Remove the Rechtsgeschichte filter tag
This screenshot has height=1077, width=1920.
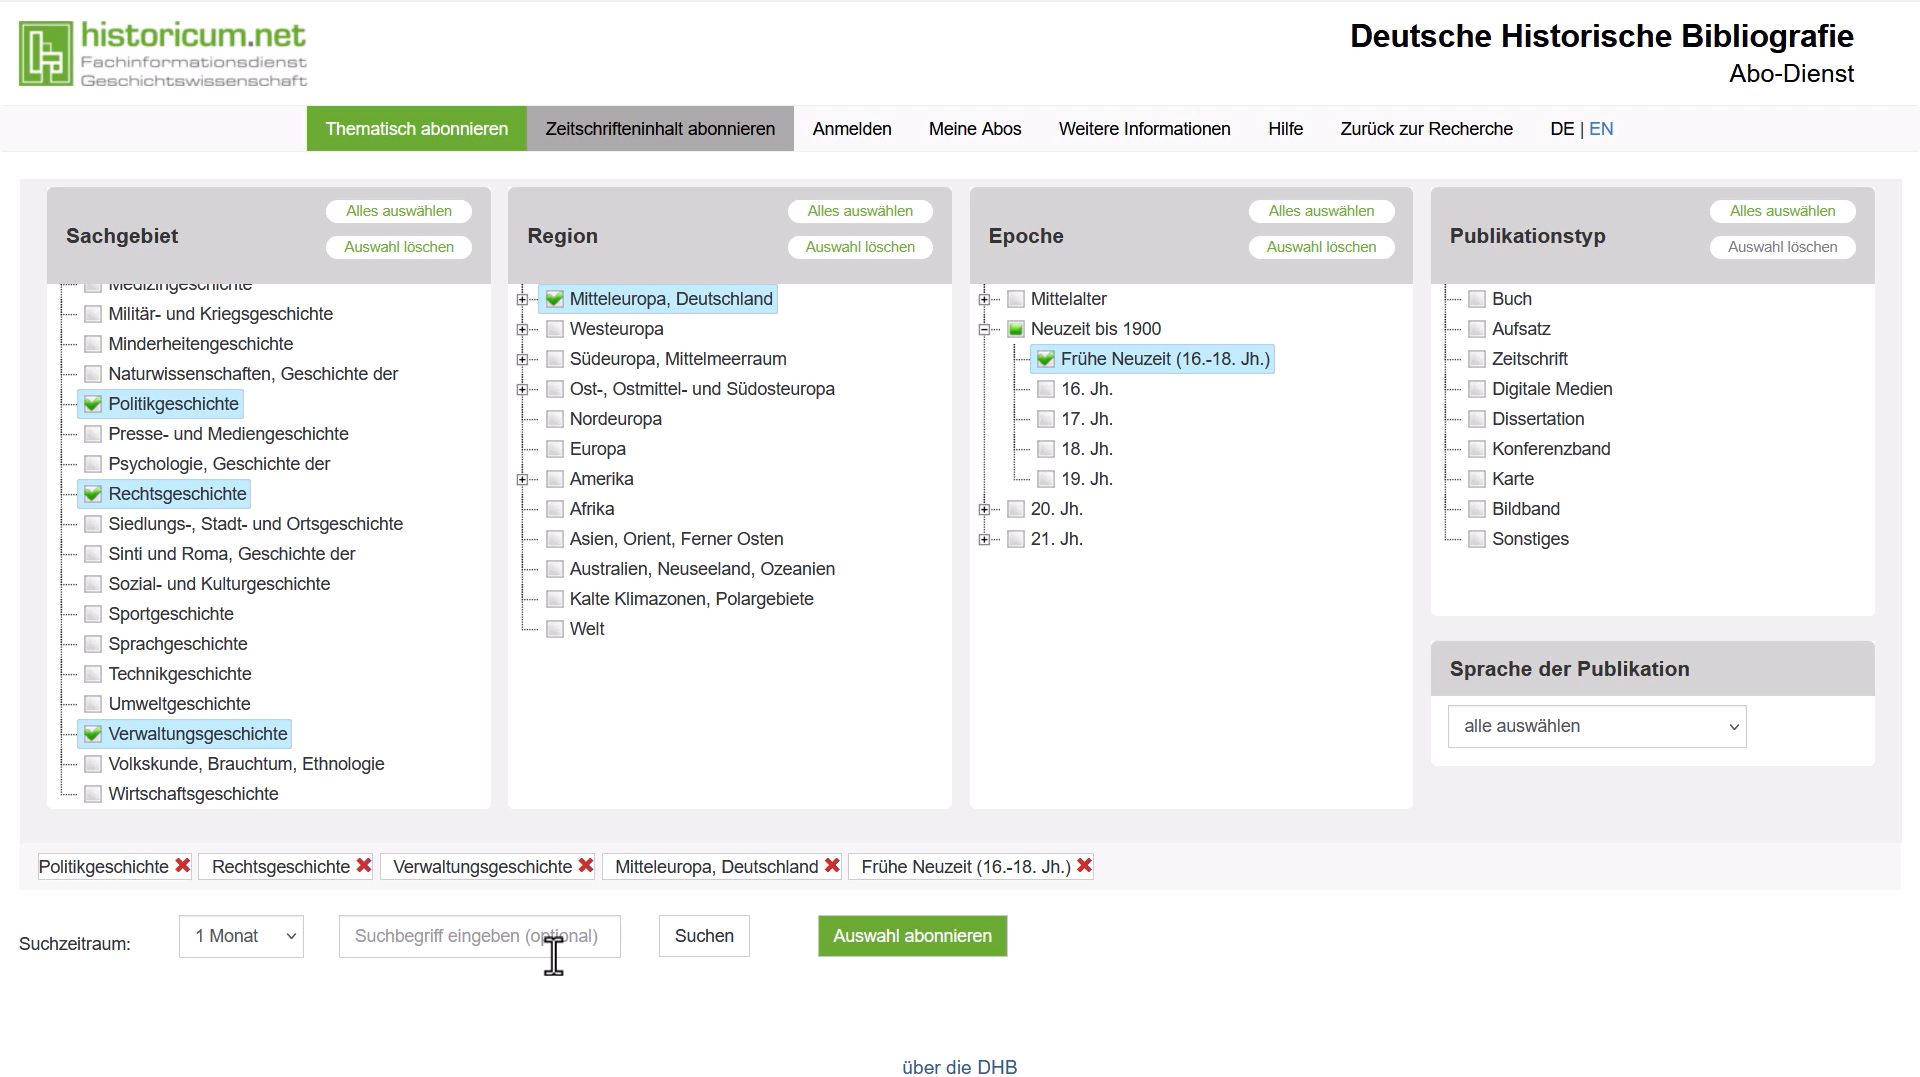click(x=364, y=866)
